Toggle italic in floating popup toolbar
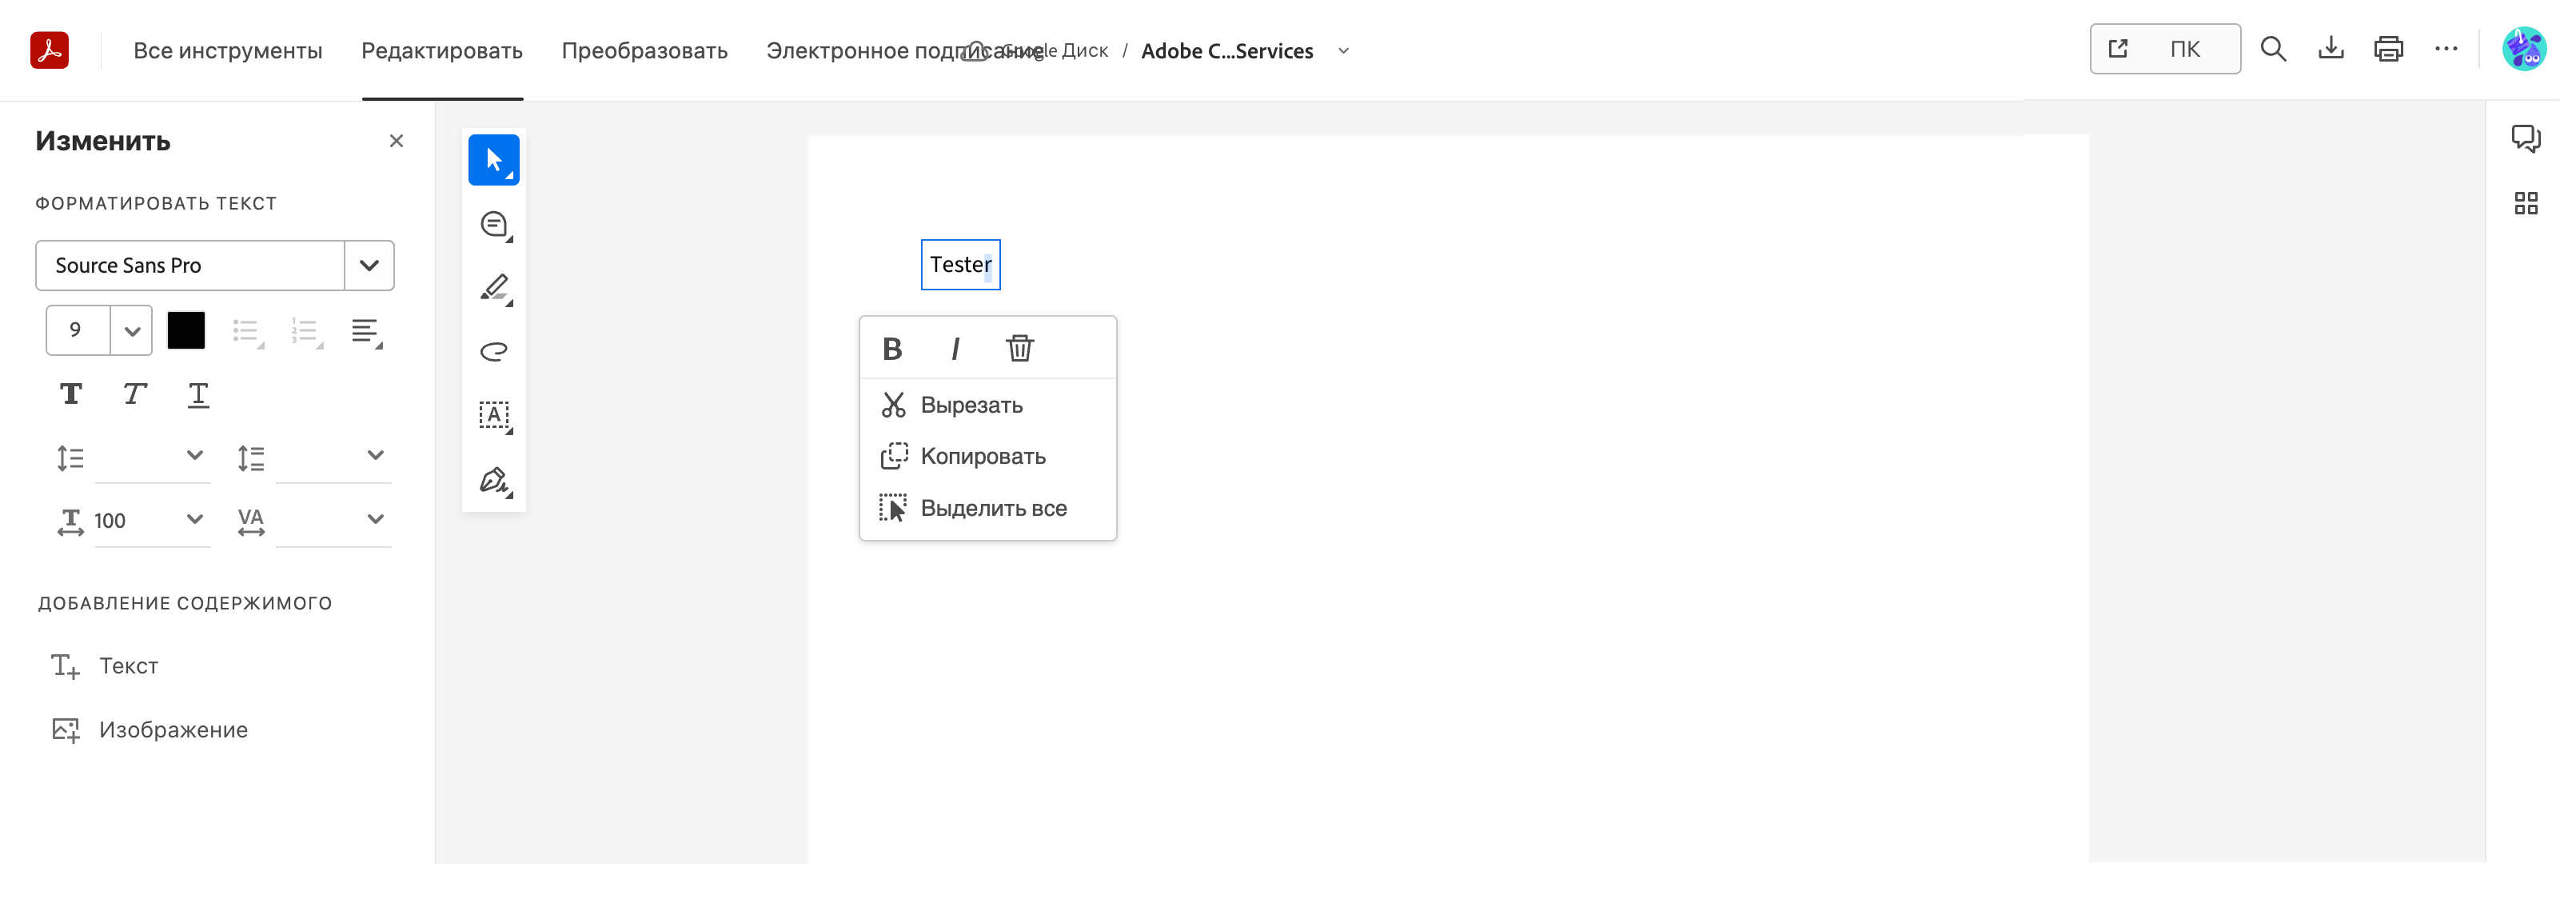Viewport: 2576px width, 915px height. click(x=955, y=348)
